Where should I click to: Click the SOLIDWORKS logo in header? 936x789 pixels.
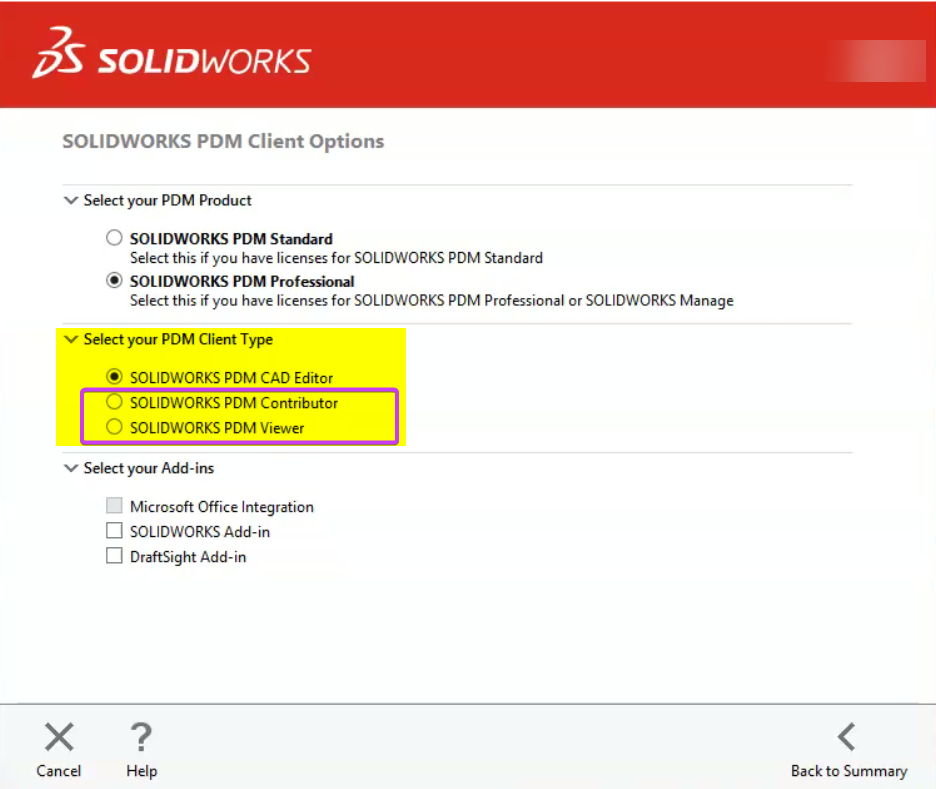click(172, 53)
